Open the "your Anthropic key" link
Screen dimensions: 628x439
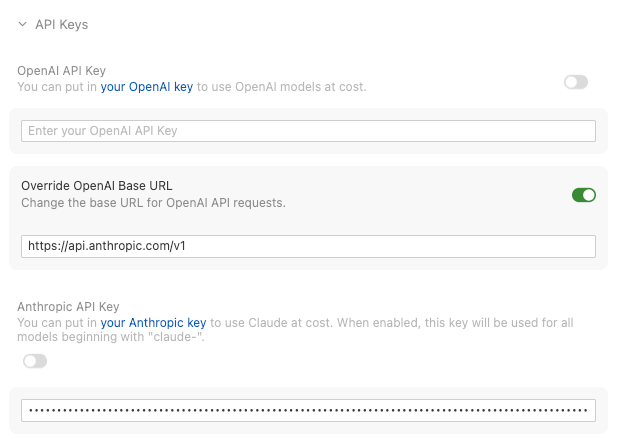tap(153, 323)
